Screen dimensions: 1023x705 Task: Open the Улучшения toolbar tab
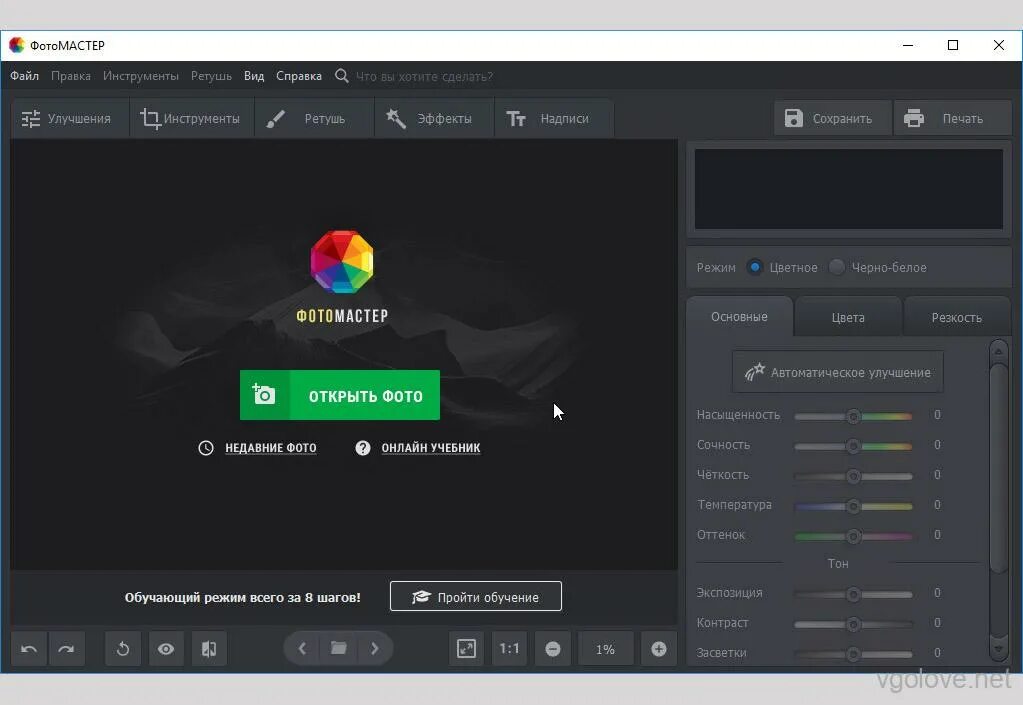pos(70,119)
